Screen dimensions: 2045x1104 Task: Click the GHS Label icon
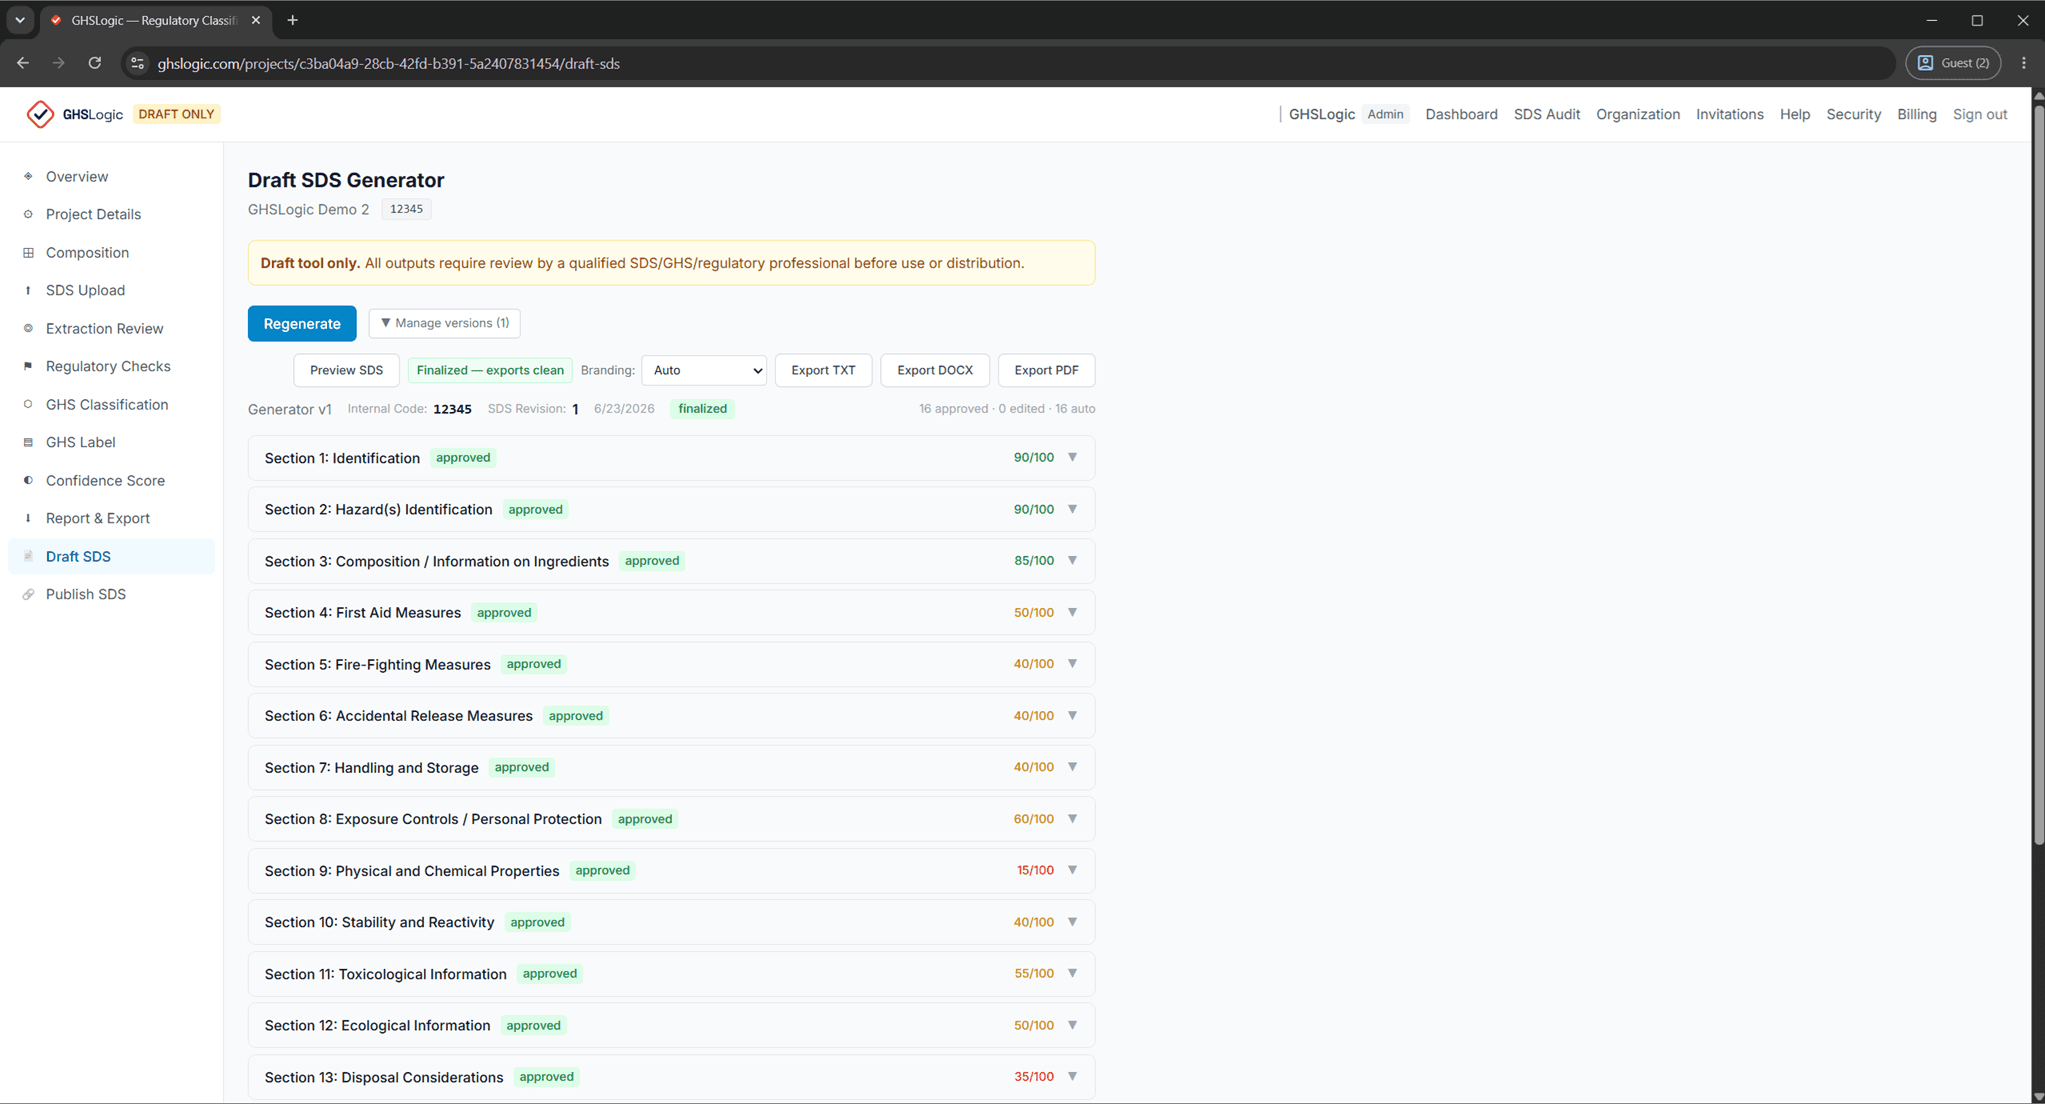click(28, 442)
